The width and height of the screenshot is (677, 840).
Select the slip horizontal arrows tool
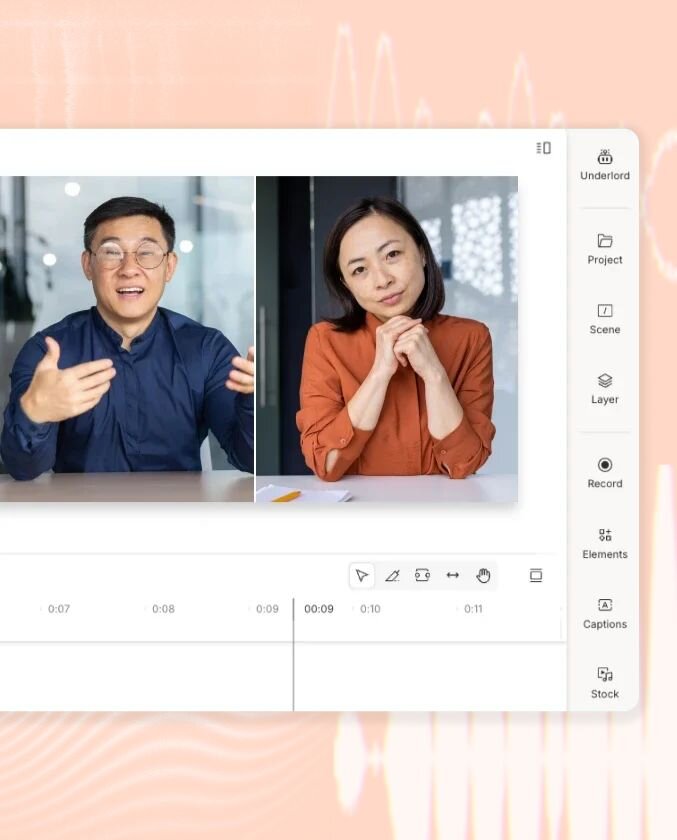point(452,575)
